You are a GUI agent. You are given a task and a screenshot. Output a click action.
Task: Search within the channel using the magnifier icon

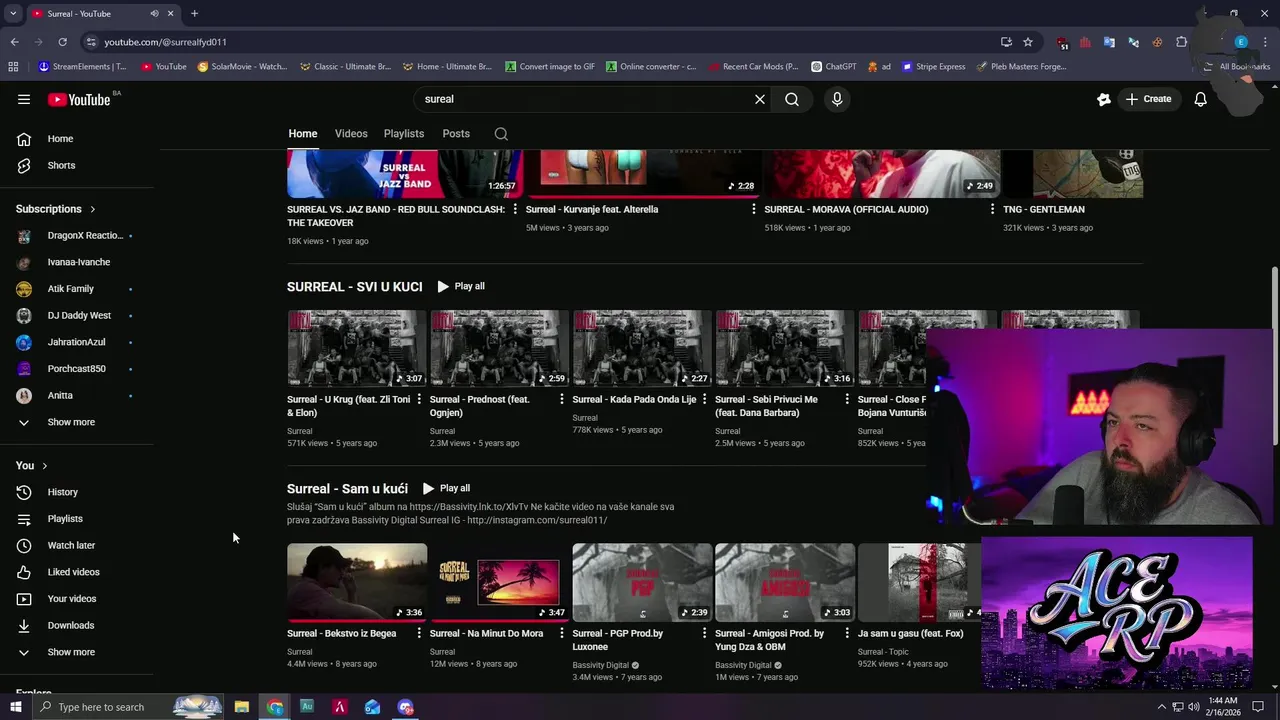[x=501, y=134]
